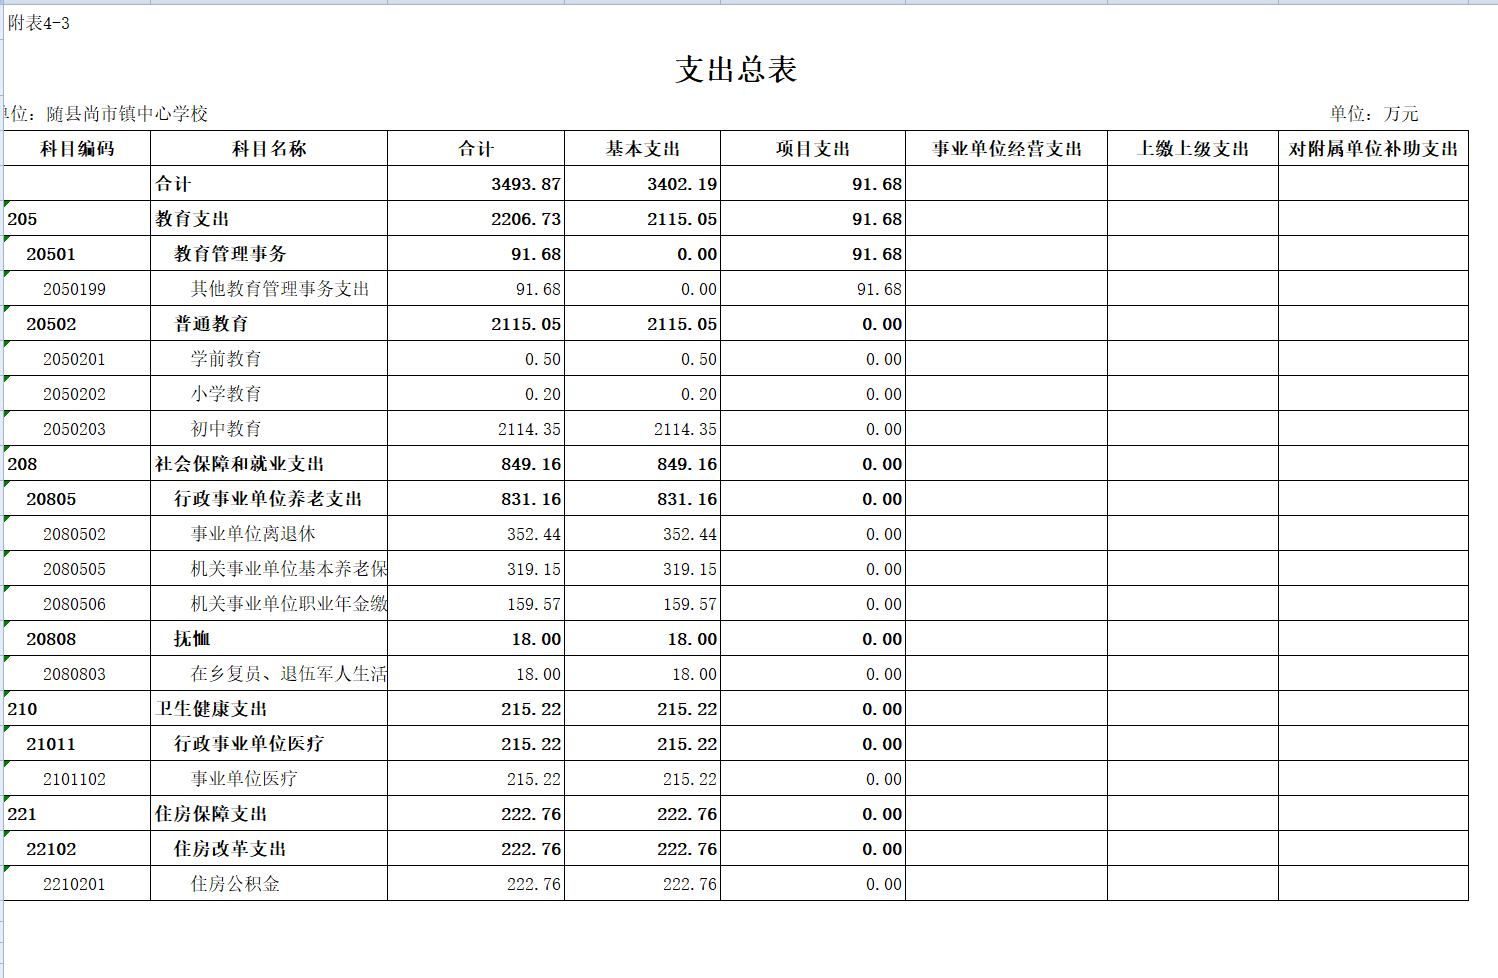Click the 卫生健康支出 cell

tap(269, 709)
